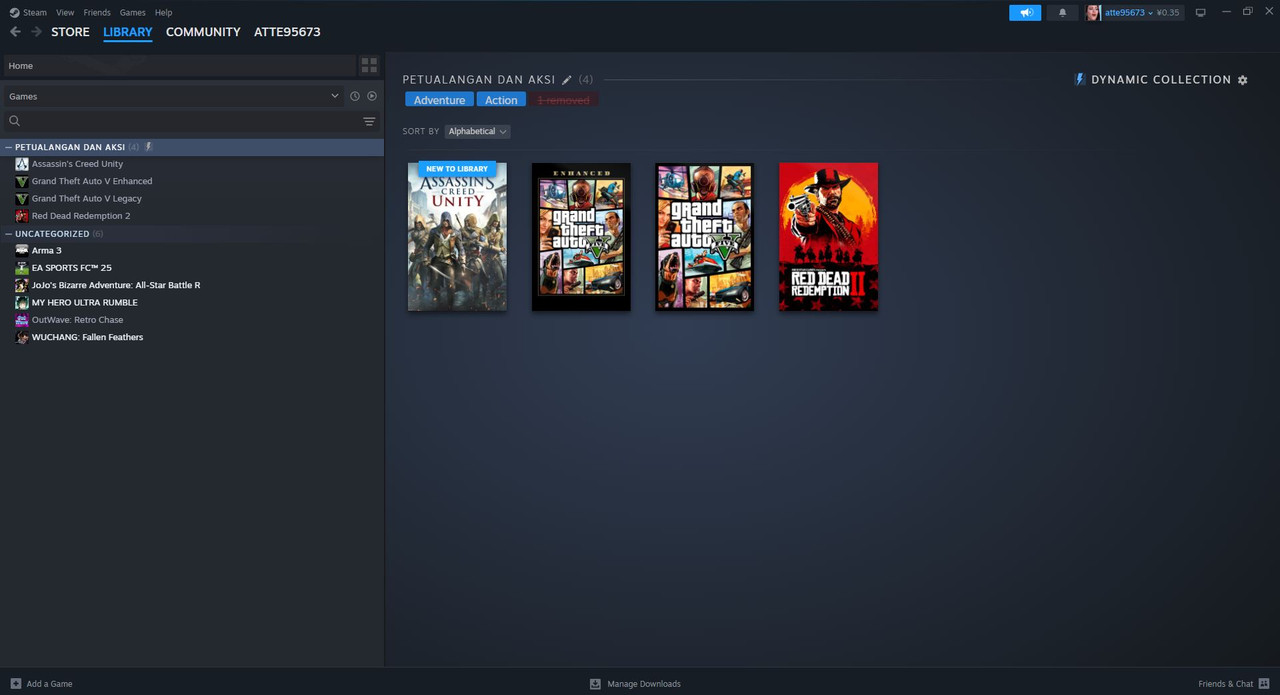
Task: Open the ATTE95673 profile tab
Action: click(x=287, y=32)
